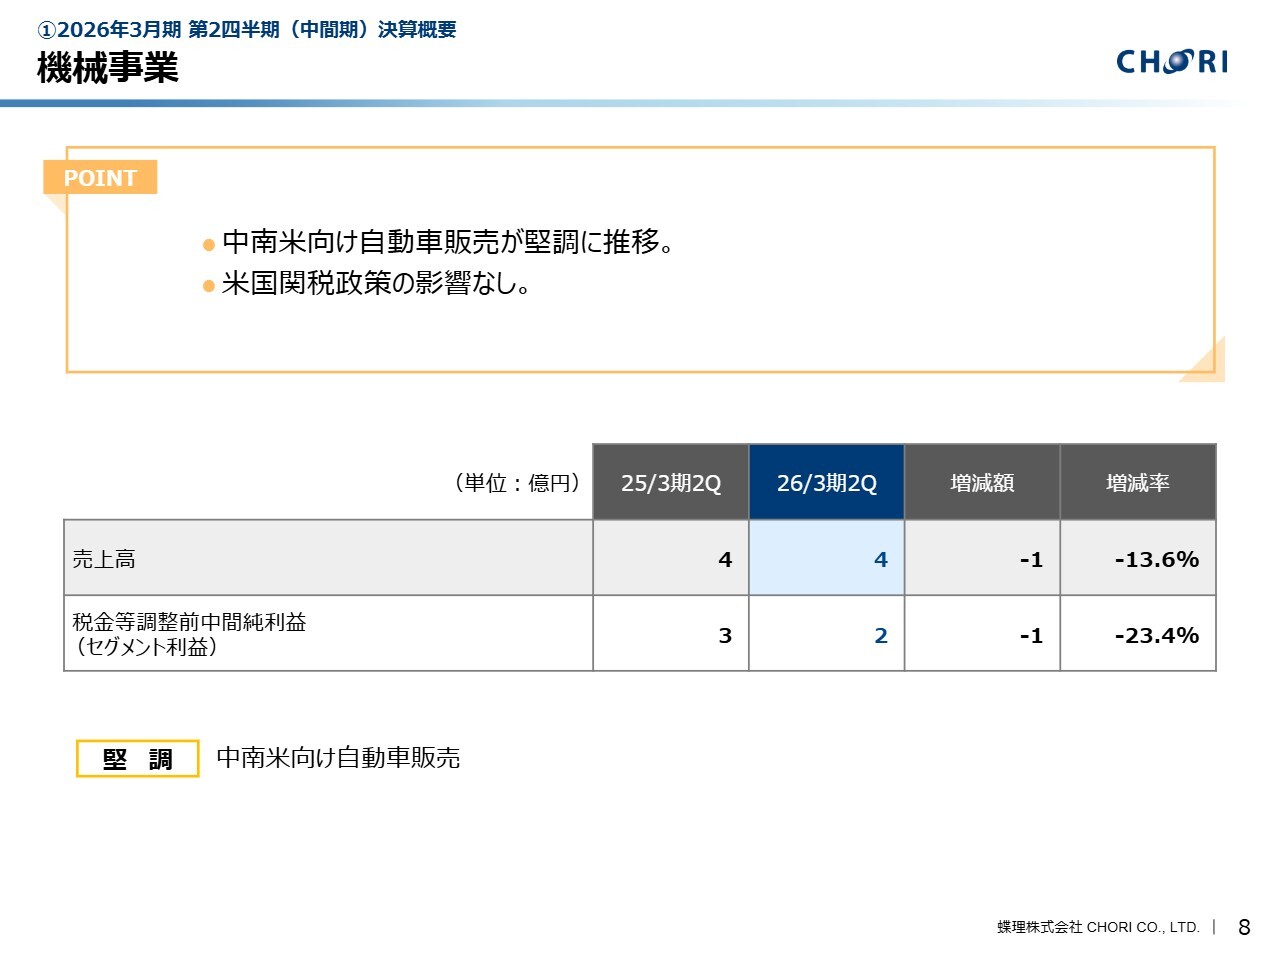Select the 25/3期2Q column header
This screenshot has width=1280, height=960.
671,483
